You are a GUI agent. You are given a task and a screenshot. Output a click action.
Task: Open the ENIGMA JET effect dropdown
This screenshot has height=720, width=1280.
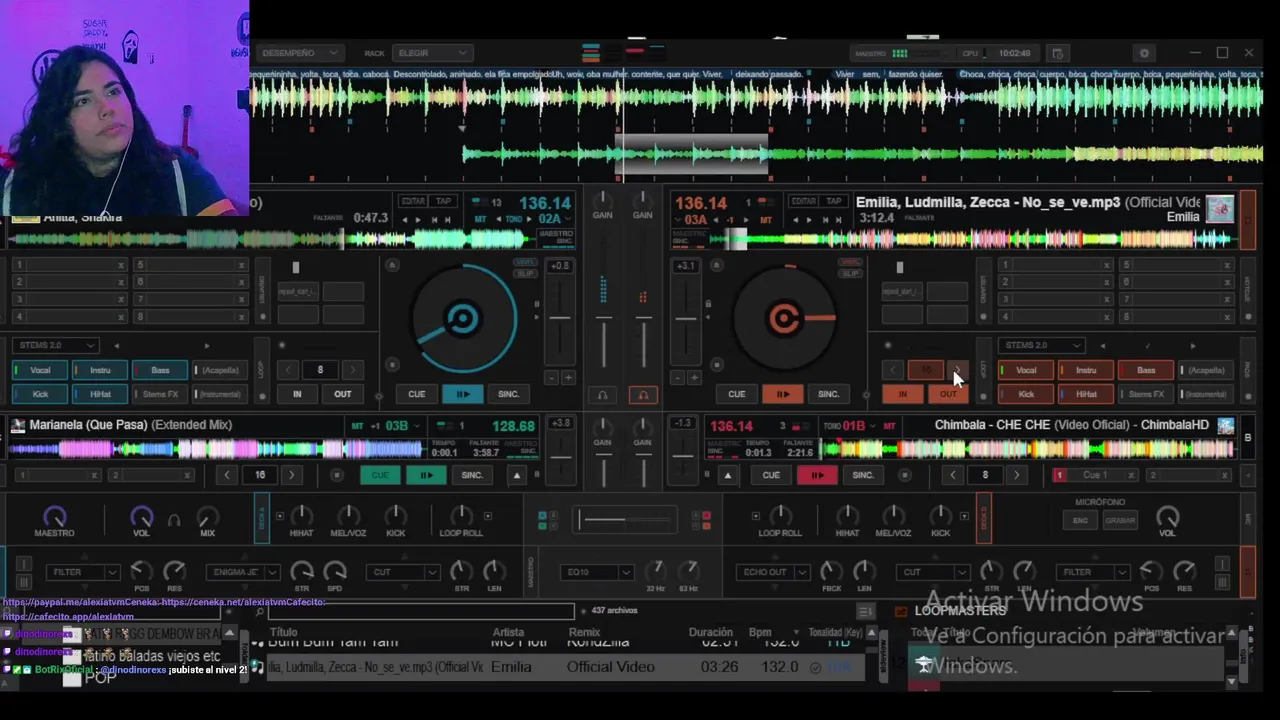click(245, 572)
